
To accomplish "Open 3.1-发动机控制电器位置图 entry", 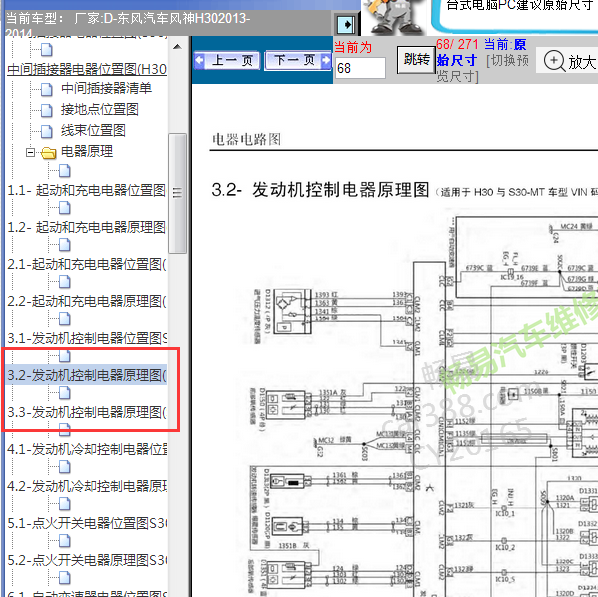I will coord(87,338).
